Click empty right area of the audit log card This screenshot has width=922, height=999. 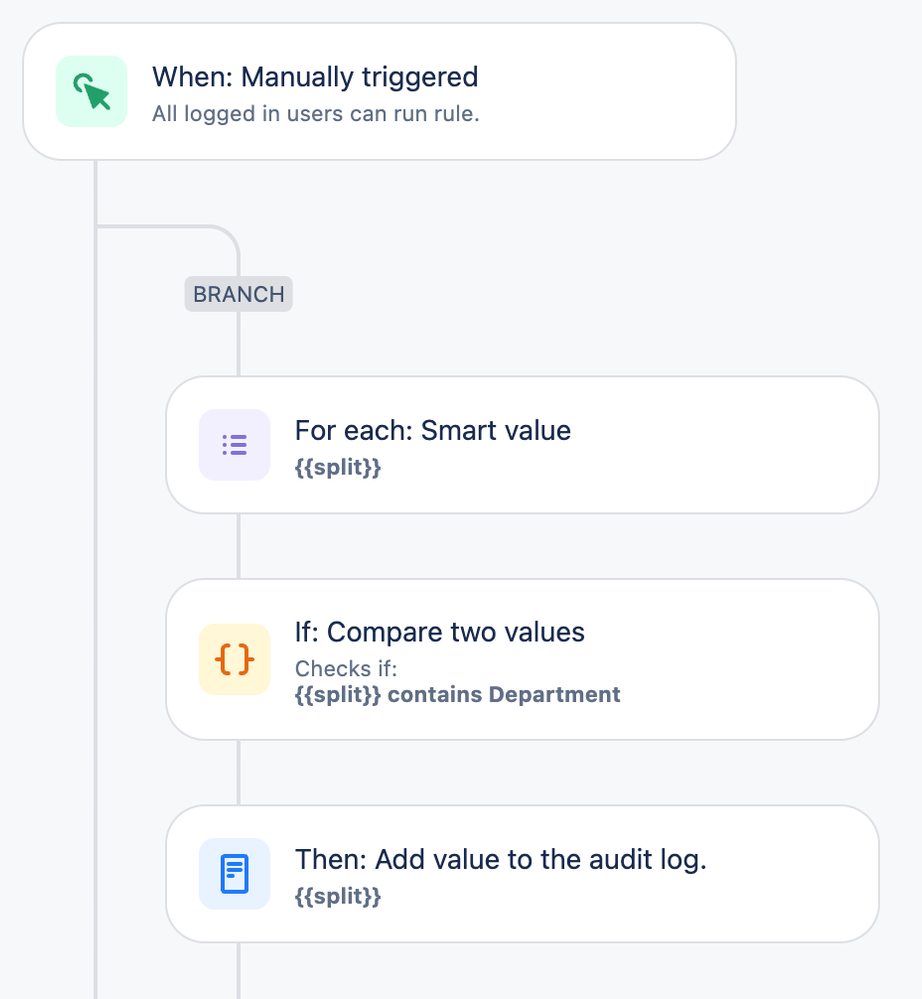click(x=790, y=874)
